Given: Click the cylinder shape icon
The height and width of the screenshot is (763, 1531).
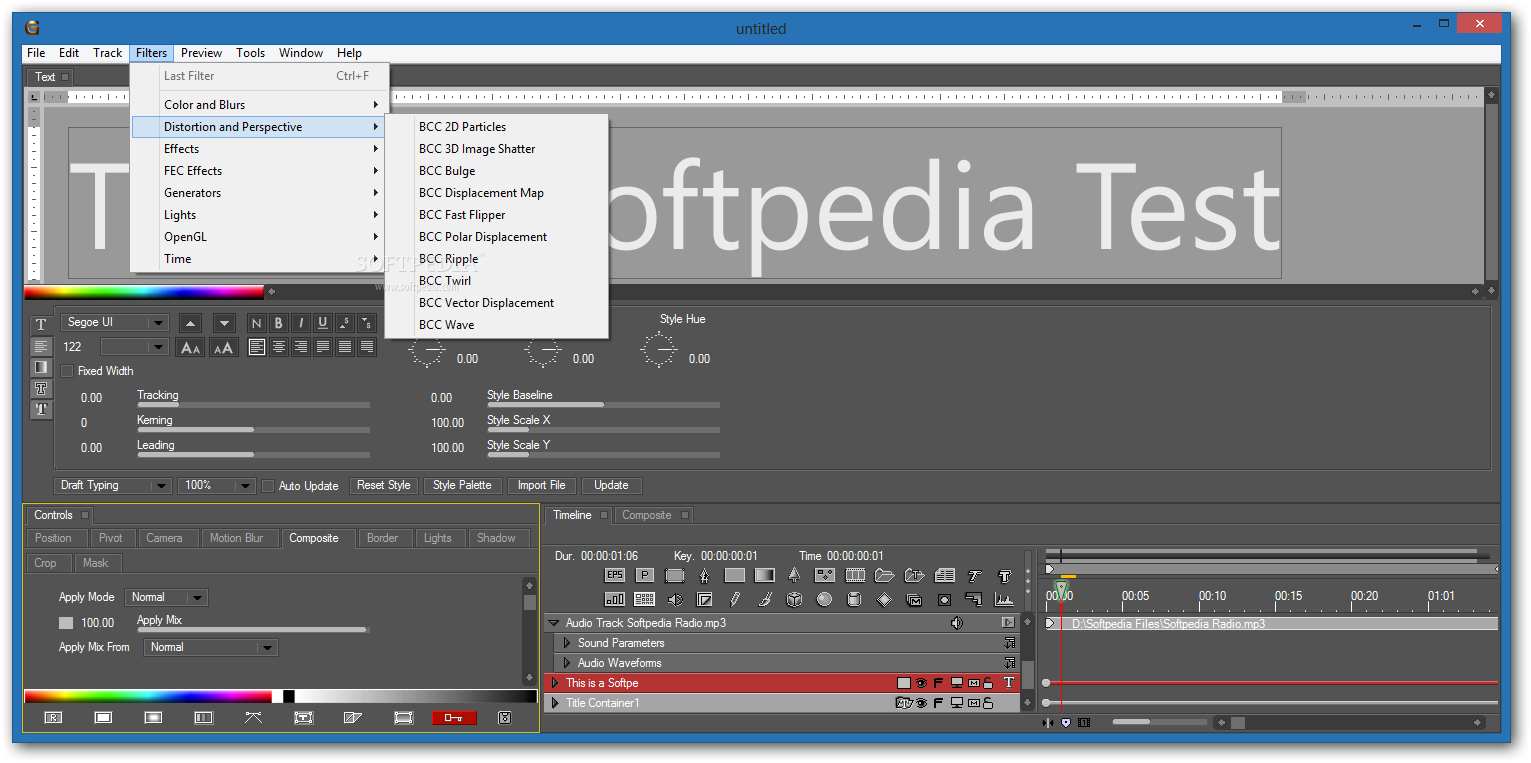Looking at the screenshot, I should click(x=854, y=599).
